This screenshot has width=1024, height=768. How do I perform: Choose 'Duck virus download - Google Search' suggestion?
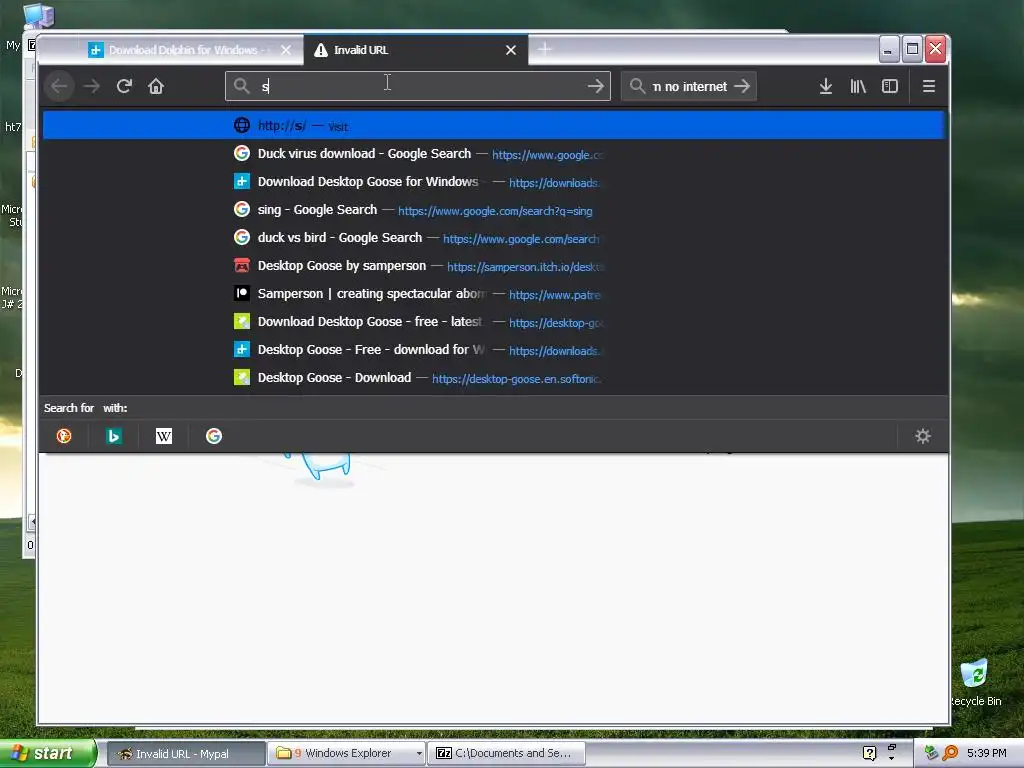[x=493, y=153]
